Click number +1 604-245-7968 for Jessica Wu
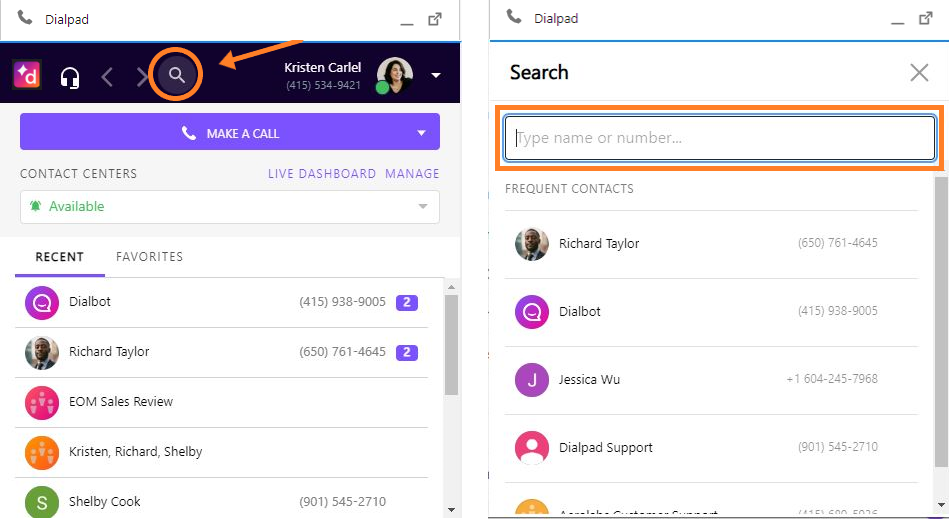 pyautogui.click(x=832, y=379)
